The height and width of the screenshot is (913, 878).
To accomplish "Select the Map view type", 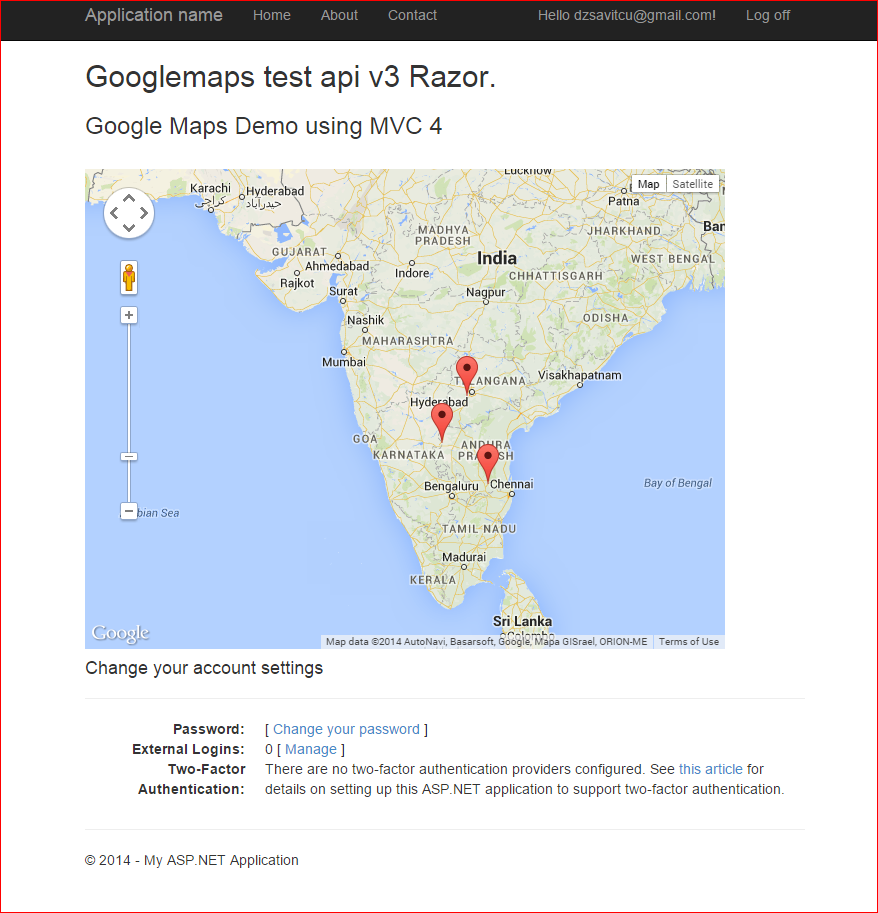I will point(648,184).
